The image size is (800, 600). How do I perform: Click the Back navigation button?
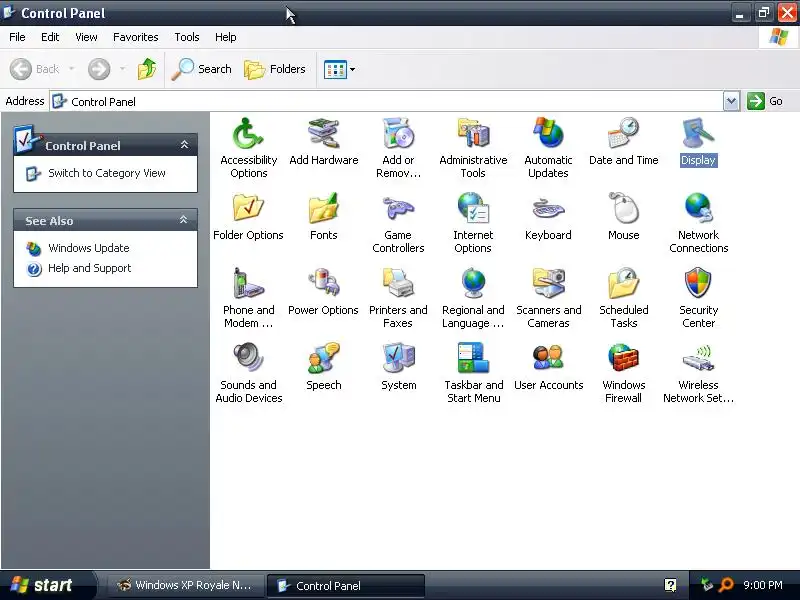[35, 69]
